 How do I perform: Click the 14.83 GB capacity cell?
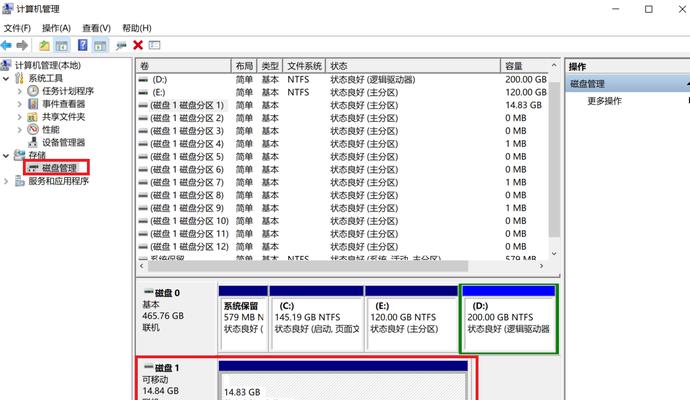coord(523,105)
